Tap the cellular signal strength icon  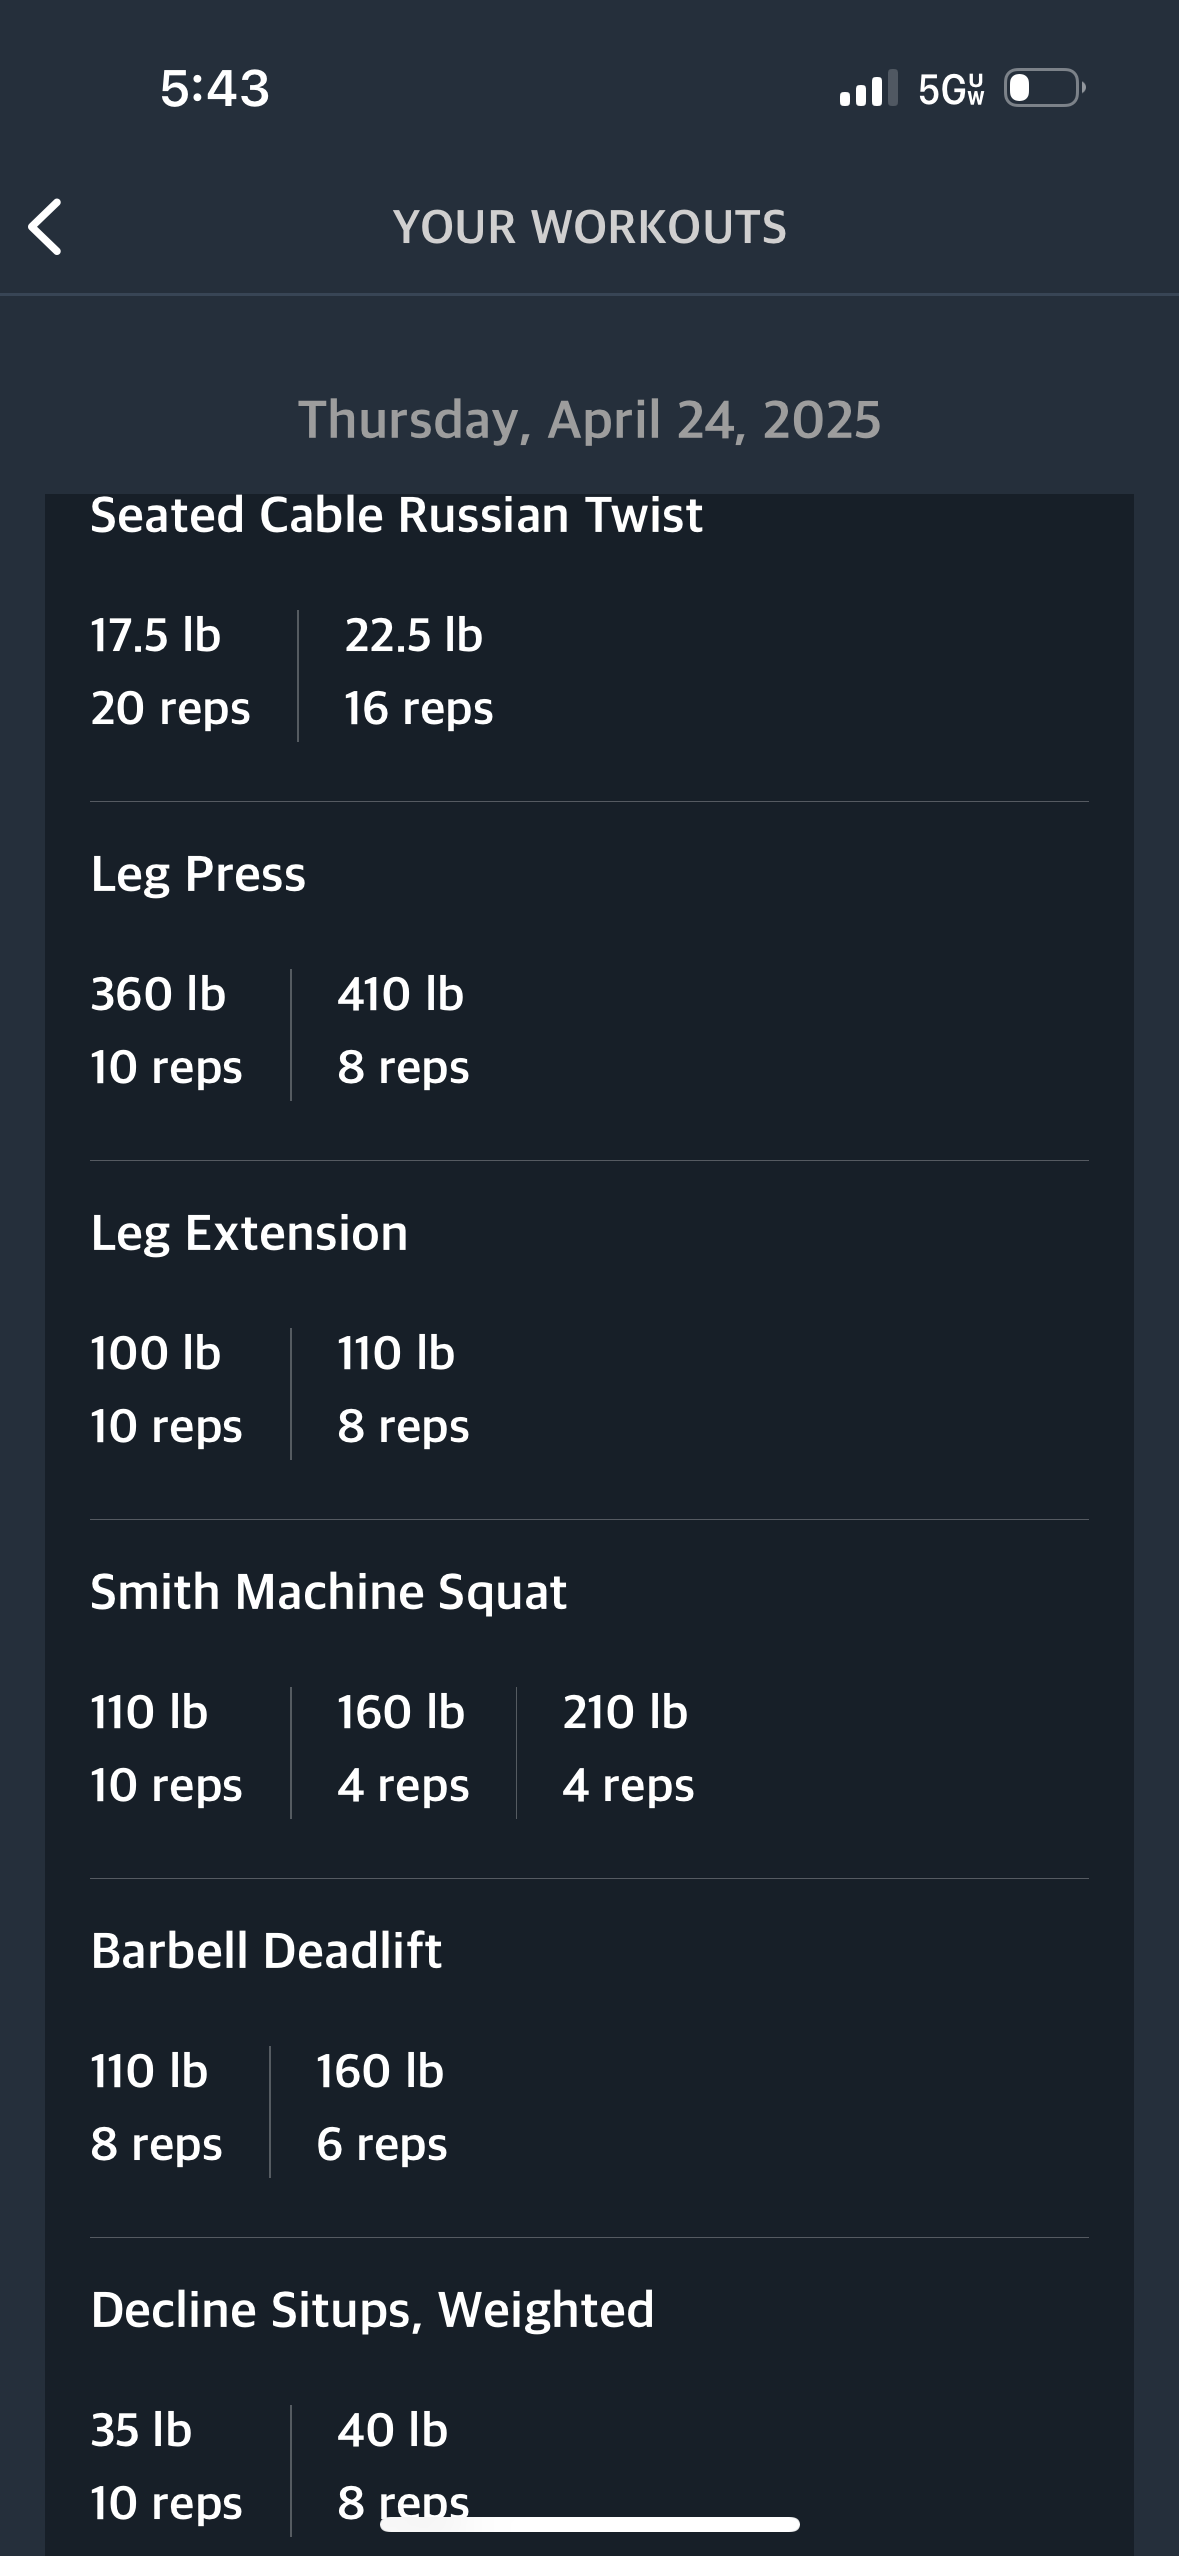[868, 89]
